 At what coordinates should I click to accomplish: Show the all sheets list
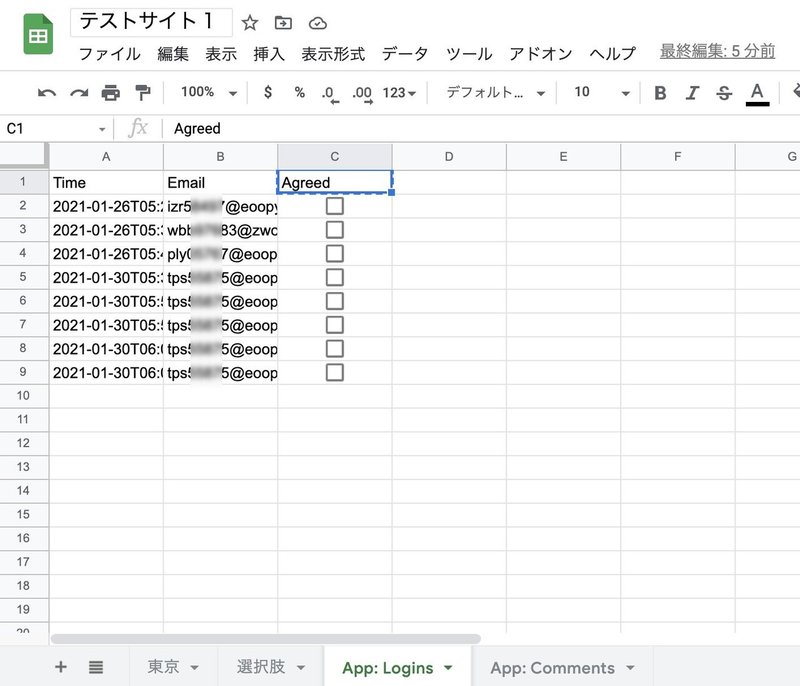tap(96, 667)
